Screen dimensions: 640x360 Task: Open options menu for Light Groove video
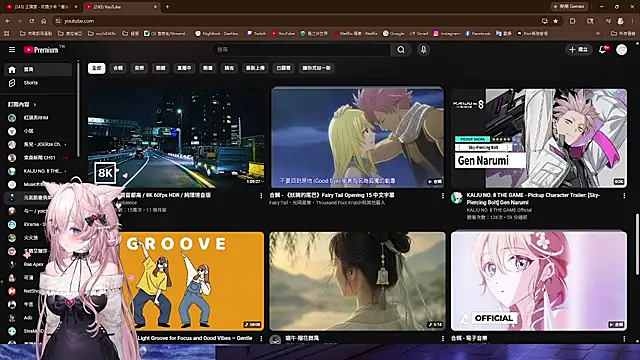coord(261,339)
